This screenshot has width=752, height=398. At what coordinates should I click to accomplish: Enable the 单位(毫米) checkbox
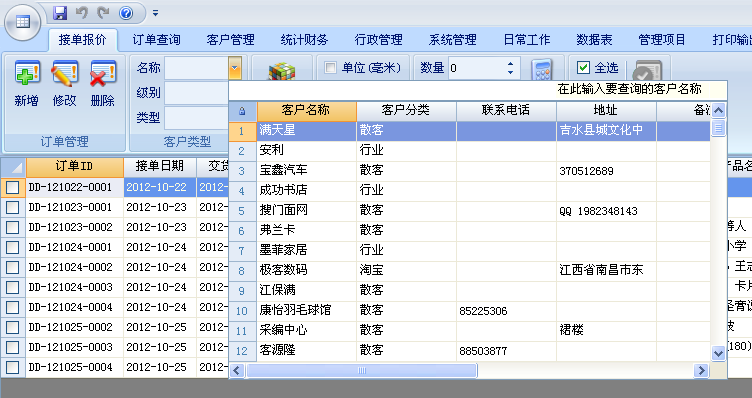pyautogui.click(x=330, y=68)
